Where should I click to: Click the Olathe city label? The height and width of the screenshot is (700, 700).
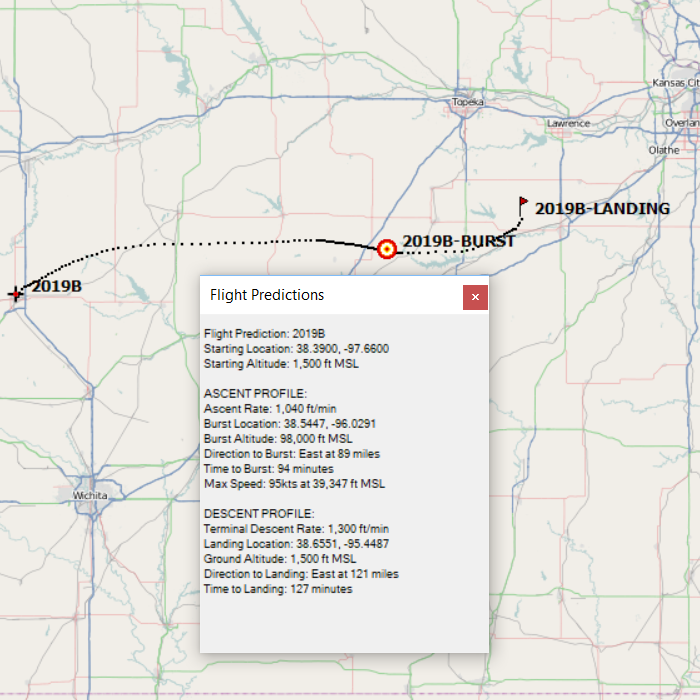point(664,150)
